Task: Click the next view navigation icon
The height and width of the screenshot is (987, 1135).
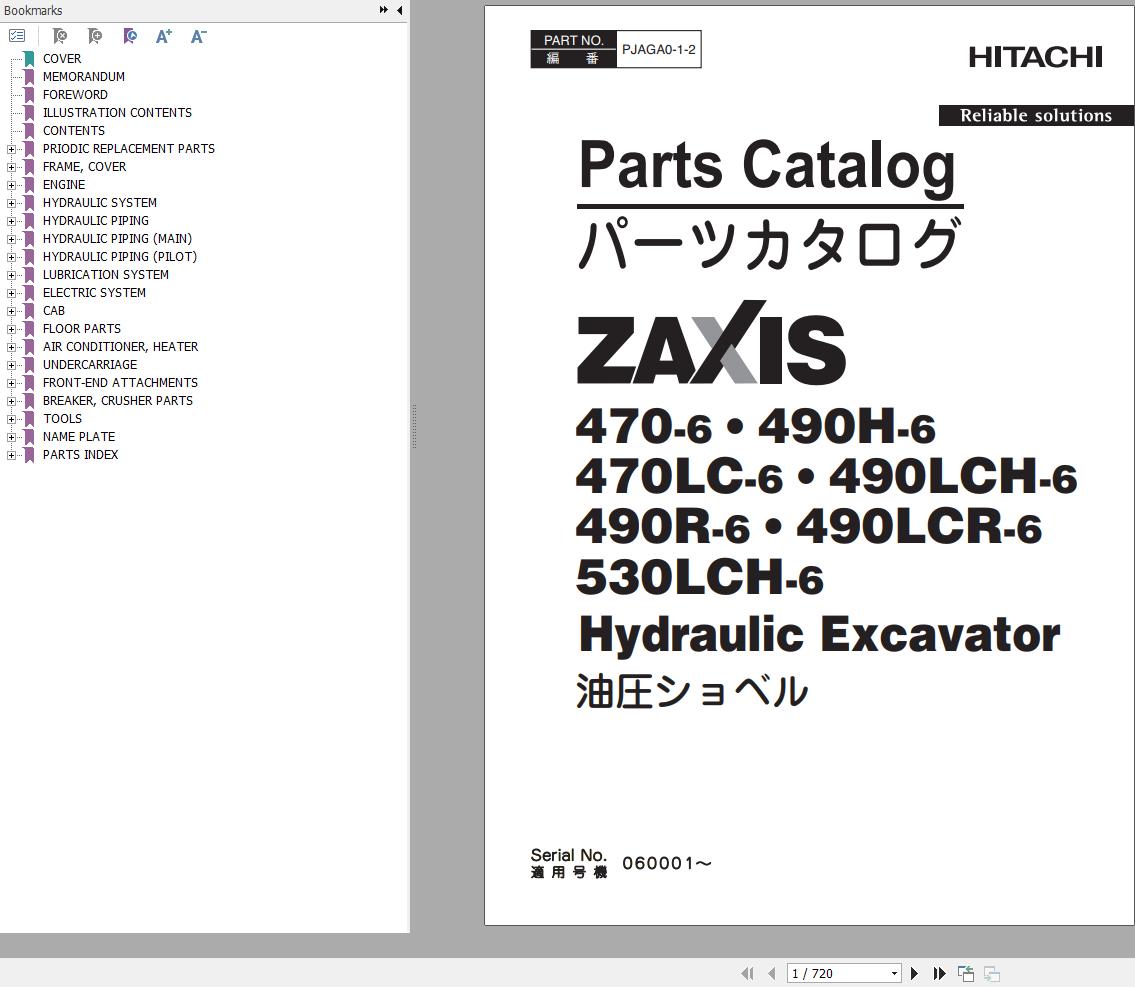Action: pyautogui.click(x=992, y=974)
